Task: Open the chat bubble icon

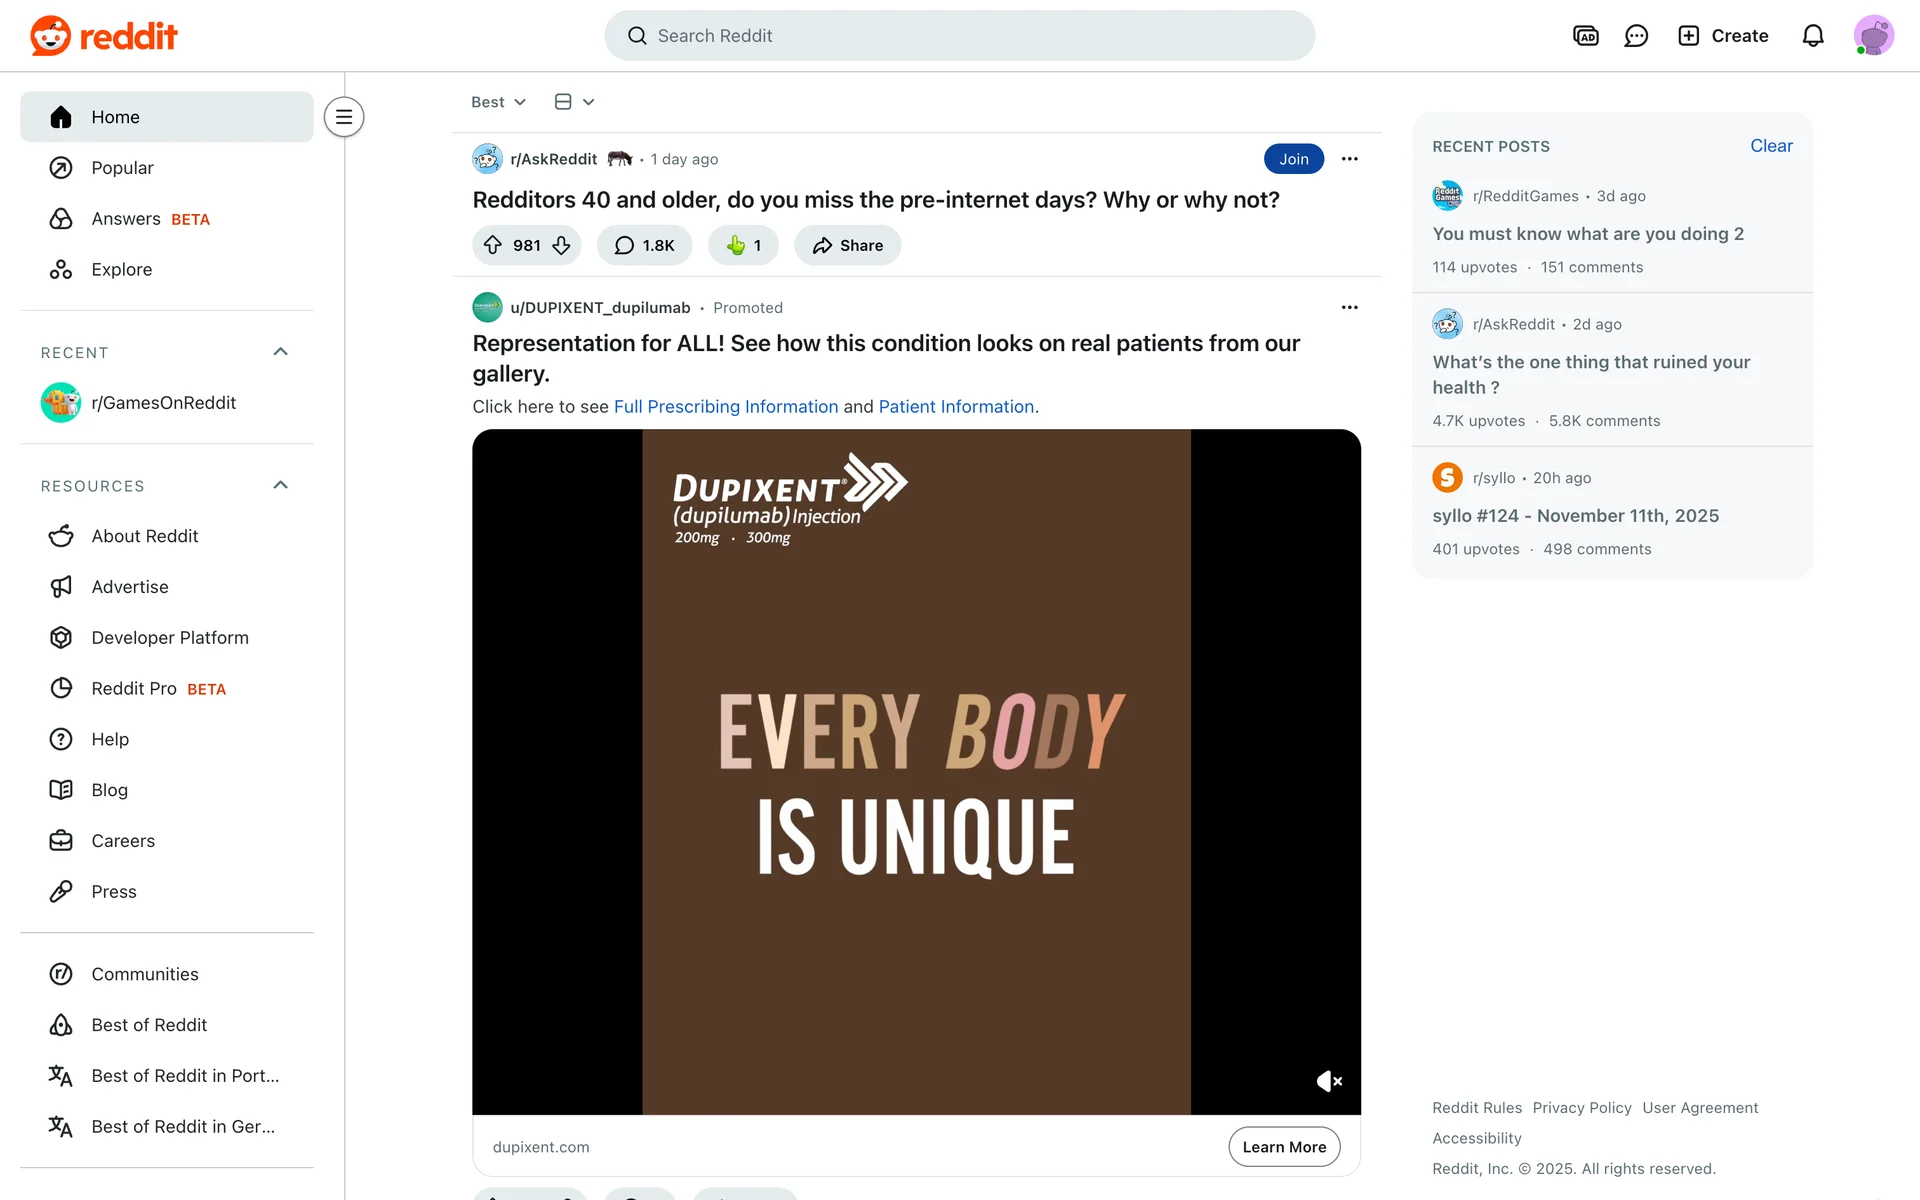Action: click(x=1636, y=36)
